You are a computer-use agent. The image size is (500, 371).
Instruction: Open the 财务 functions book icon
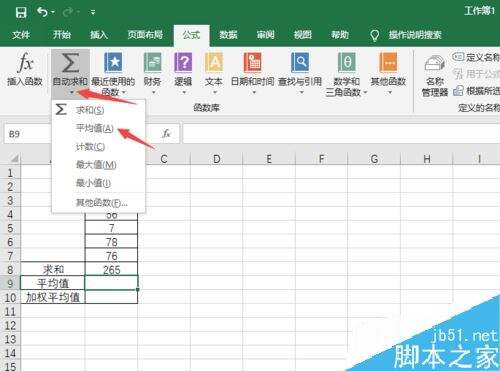152,62
